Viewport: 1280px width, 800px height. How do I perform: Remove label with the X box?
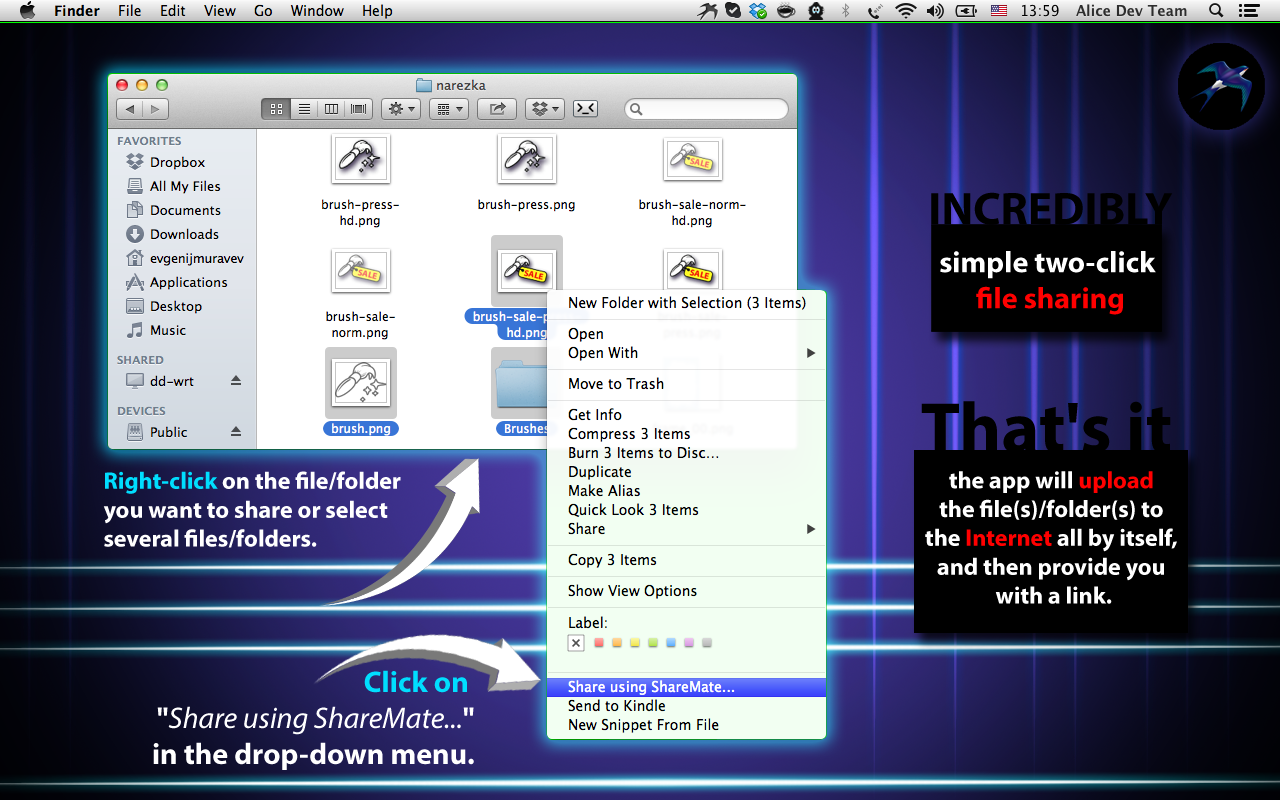point(576,643)
